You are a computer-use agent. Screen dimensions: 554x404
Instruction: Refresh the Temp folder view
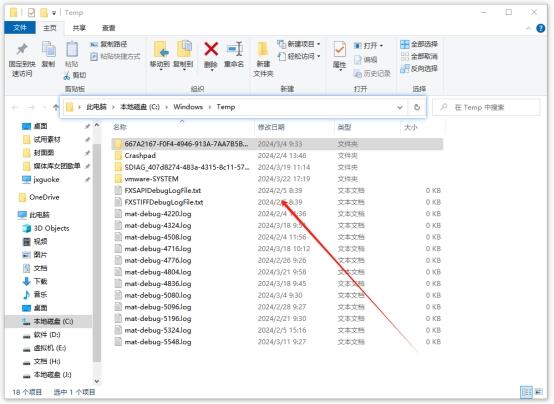(417, 107)
